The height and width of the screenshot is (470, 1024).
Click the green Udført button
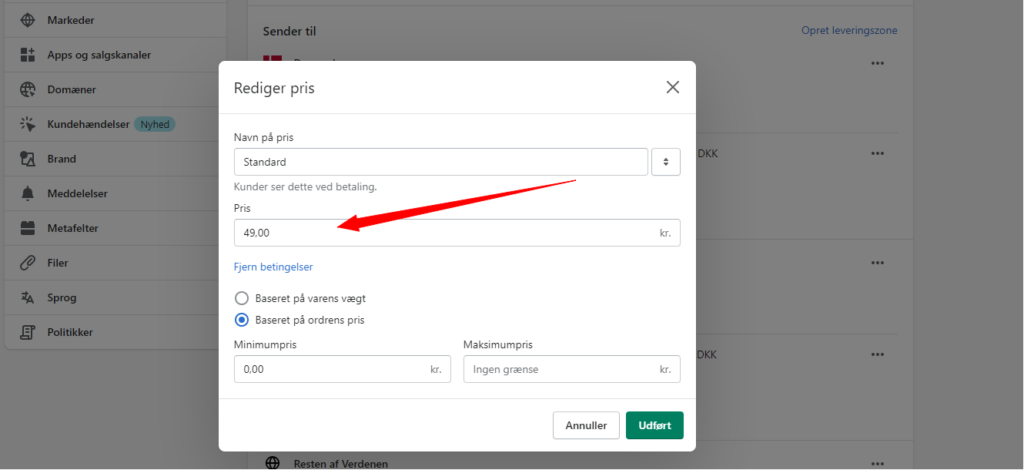654,426
